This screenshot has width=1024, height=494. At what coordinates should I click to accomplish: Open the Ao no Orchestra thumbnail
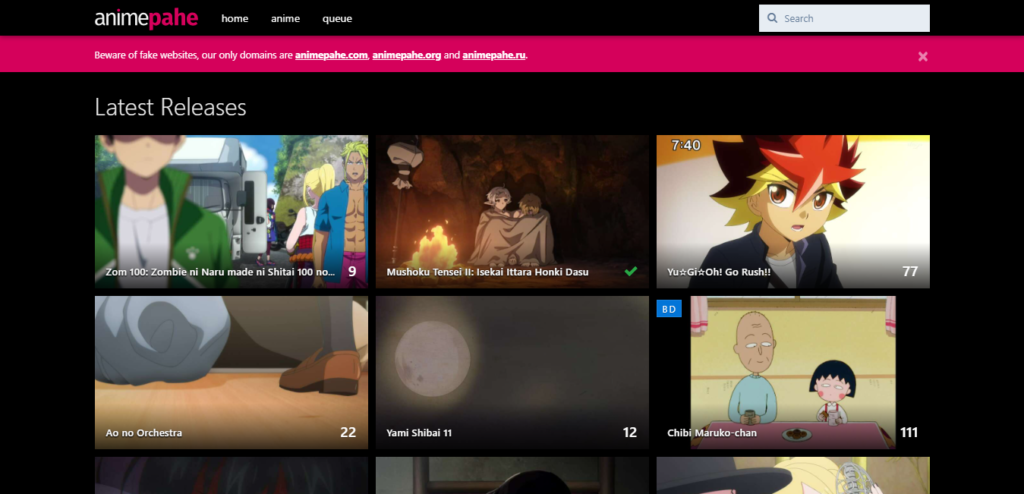231,372
